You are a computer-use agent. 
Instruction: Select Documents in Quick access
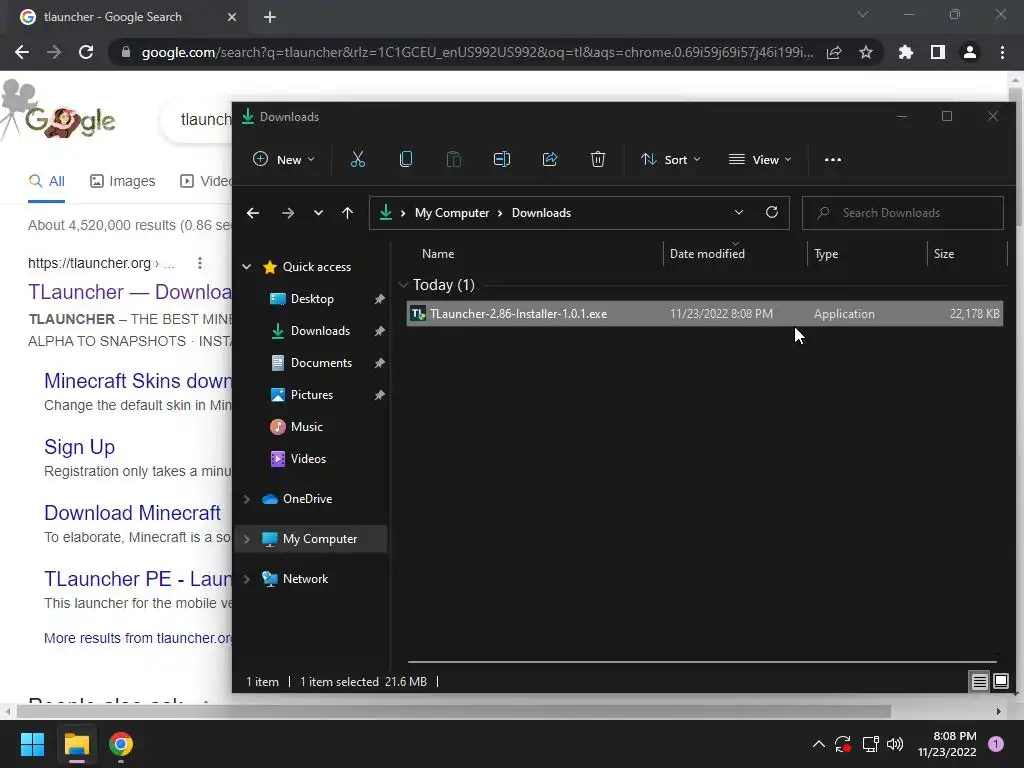[x=321, y=362]
